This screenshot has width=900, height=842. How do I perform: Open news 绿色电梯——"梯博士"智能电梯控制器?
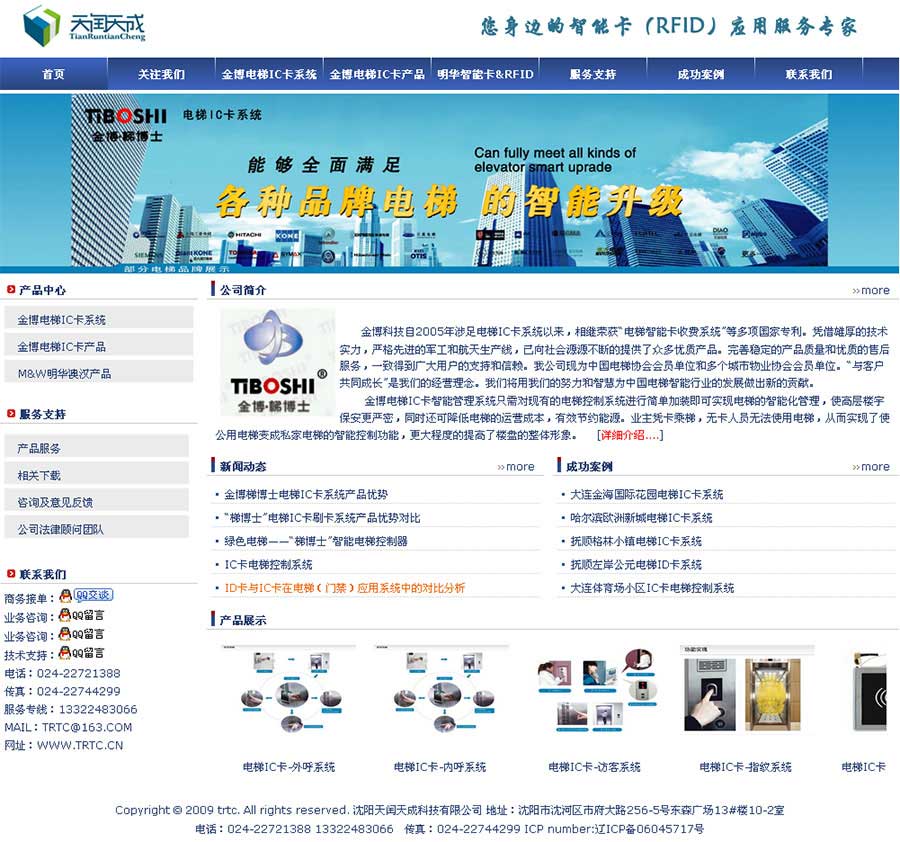point(316,541)
